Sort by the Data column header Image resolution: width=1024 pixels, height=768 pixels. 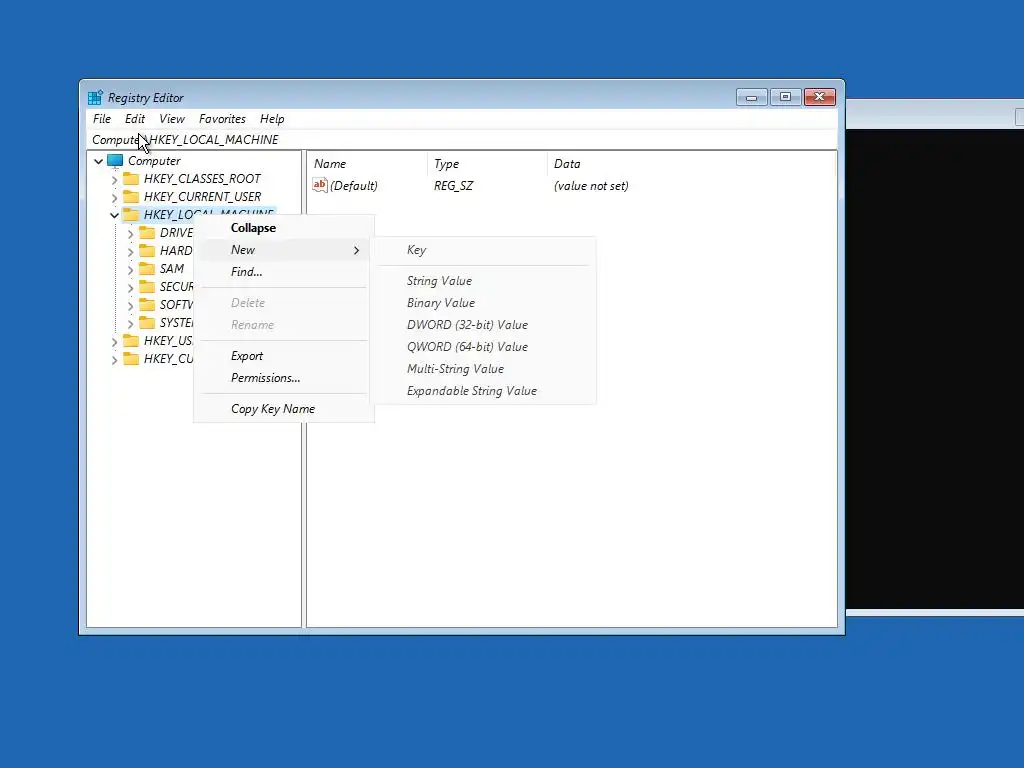691,164
